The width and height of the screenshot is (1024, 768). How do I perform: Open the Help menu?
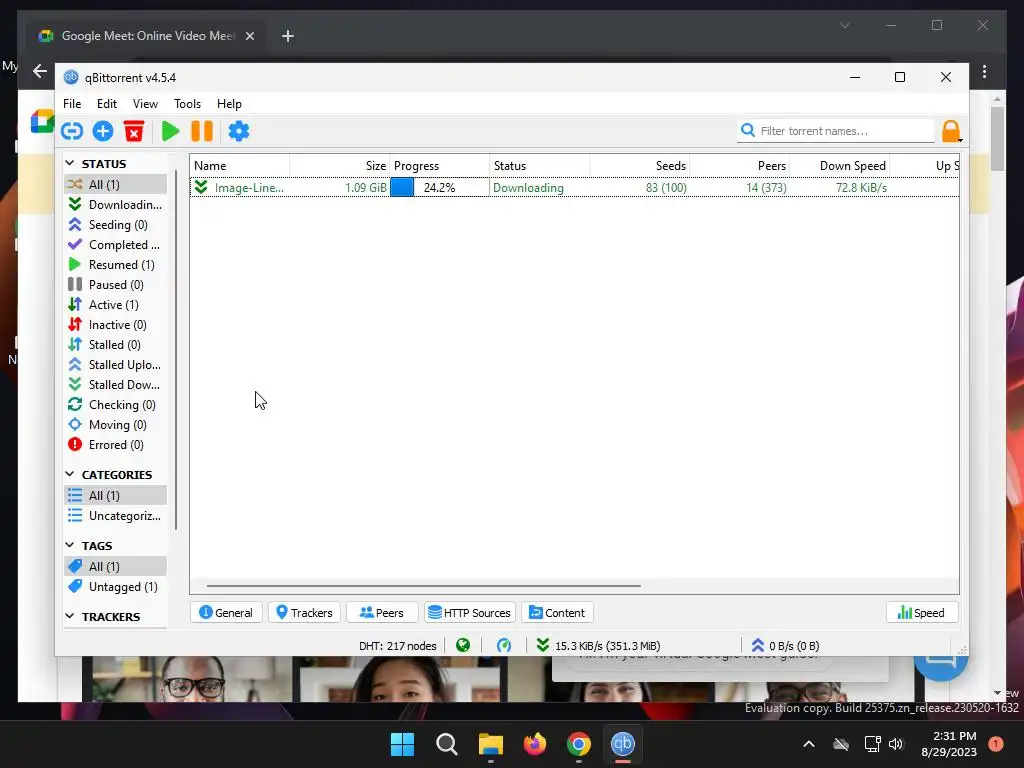coord(229,104)
